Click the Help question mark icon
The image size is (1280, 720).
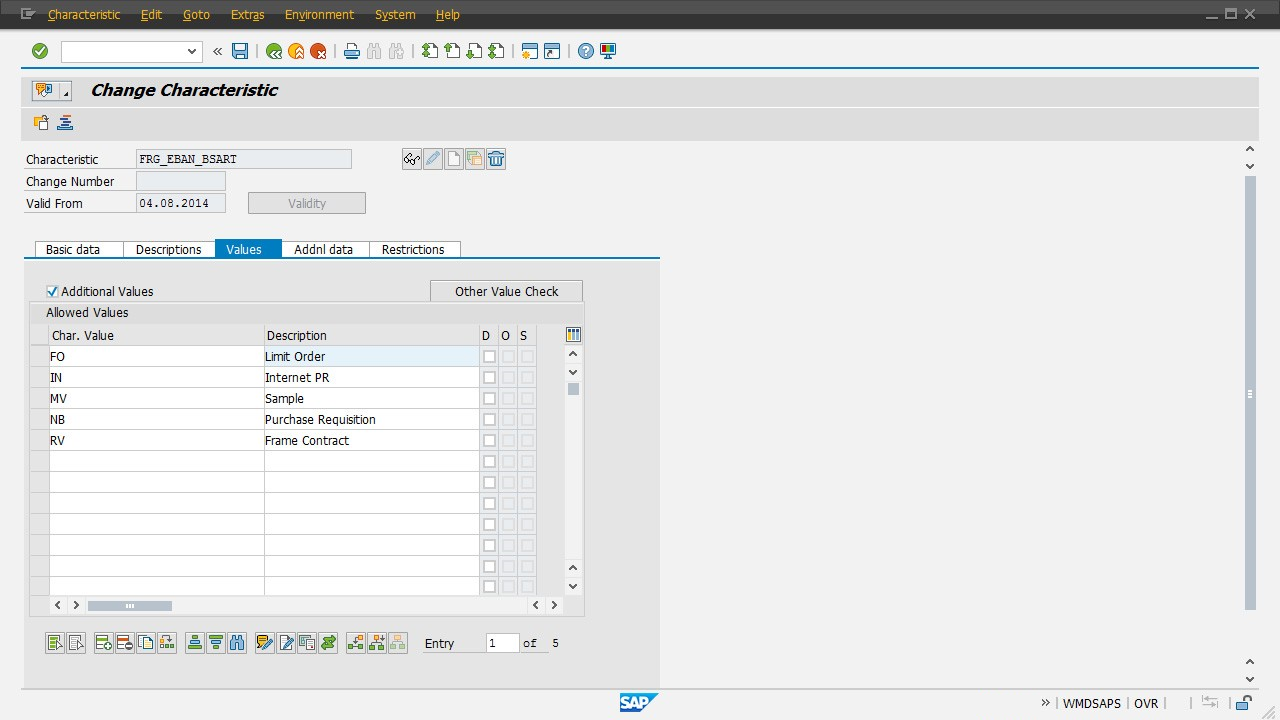coord(586,51)
